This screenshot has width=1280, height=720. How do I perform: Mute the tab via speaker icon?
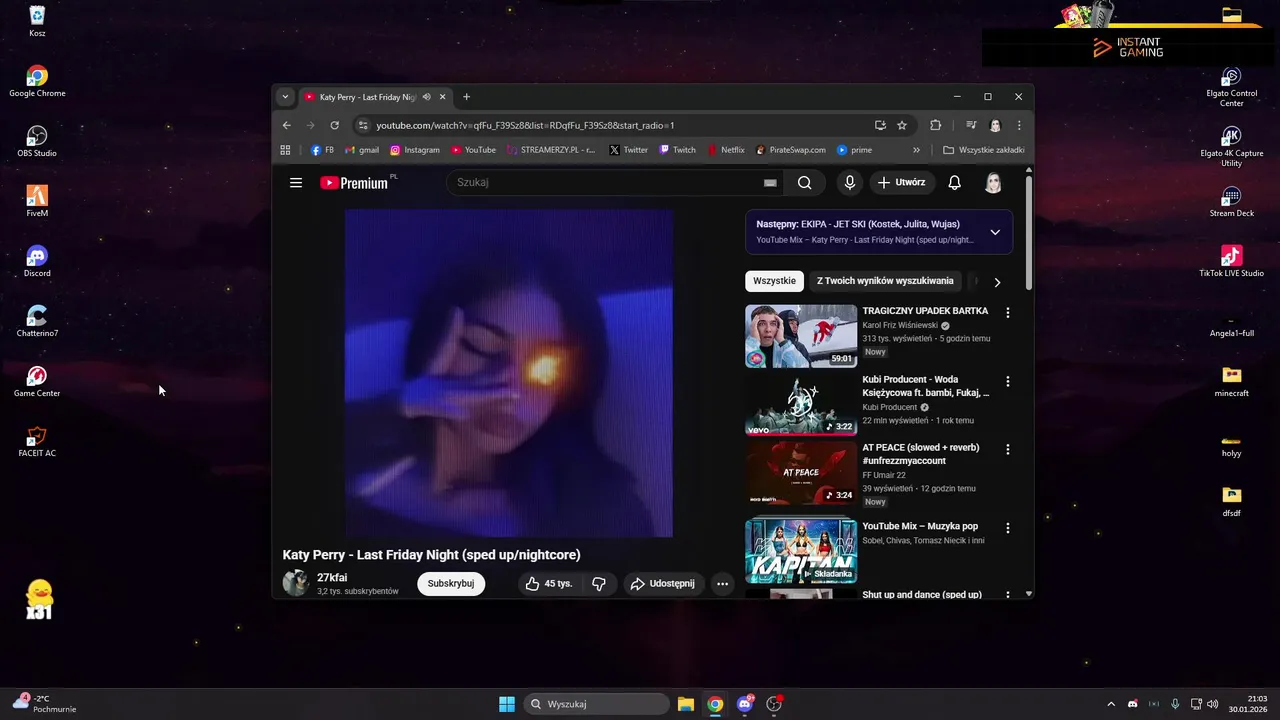427,97
